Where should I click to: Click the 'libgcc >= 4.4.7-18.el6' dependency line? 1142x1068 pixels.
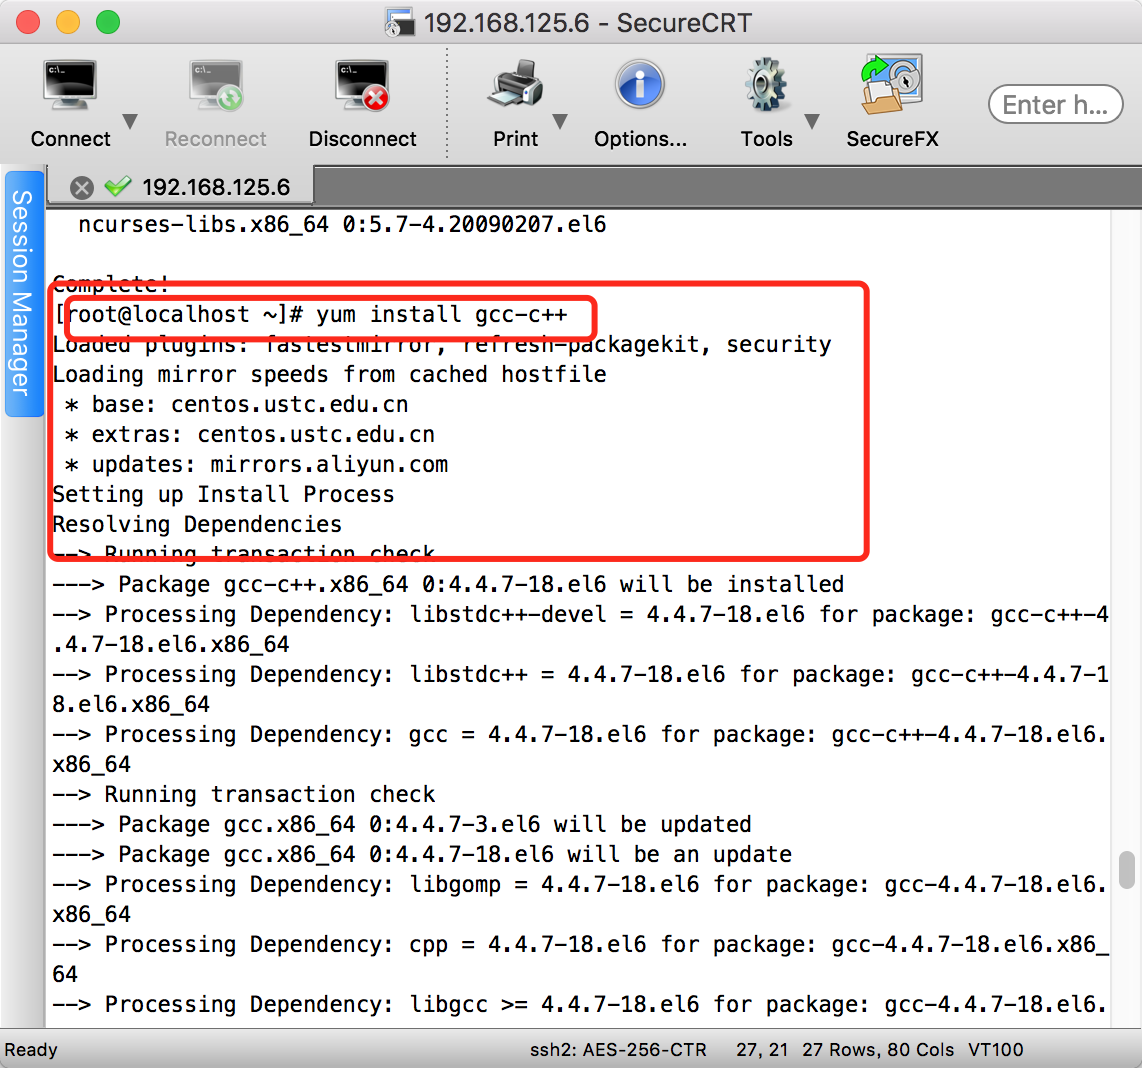(x=580, y=1004)
